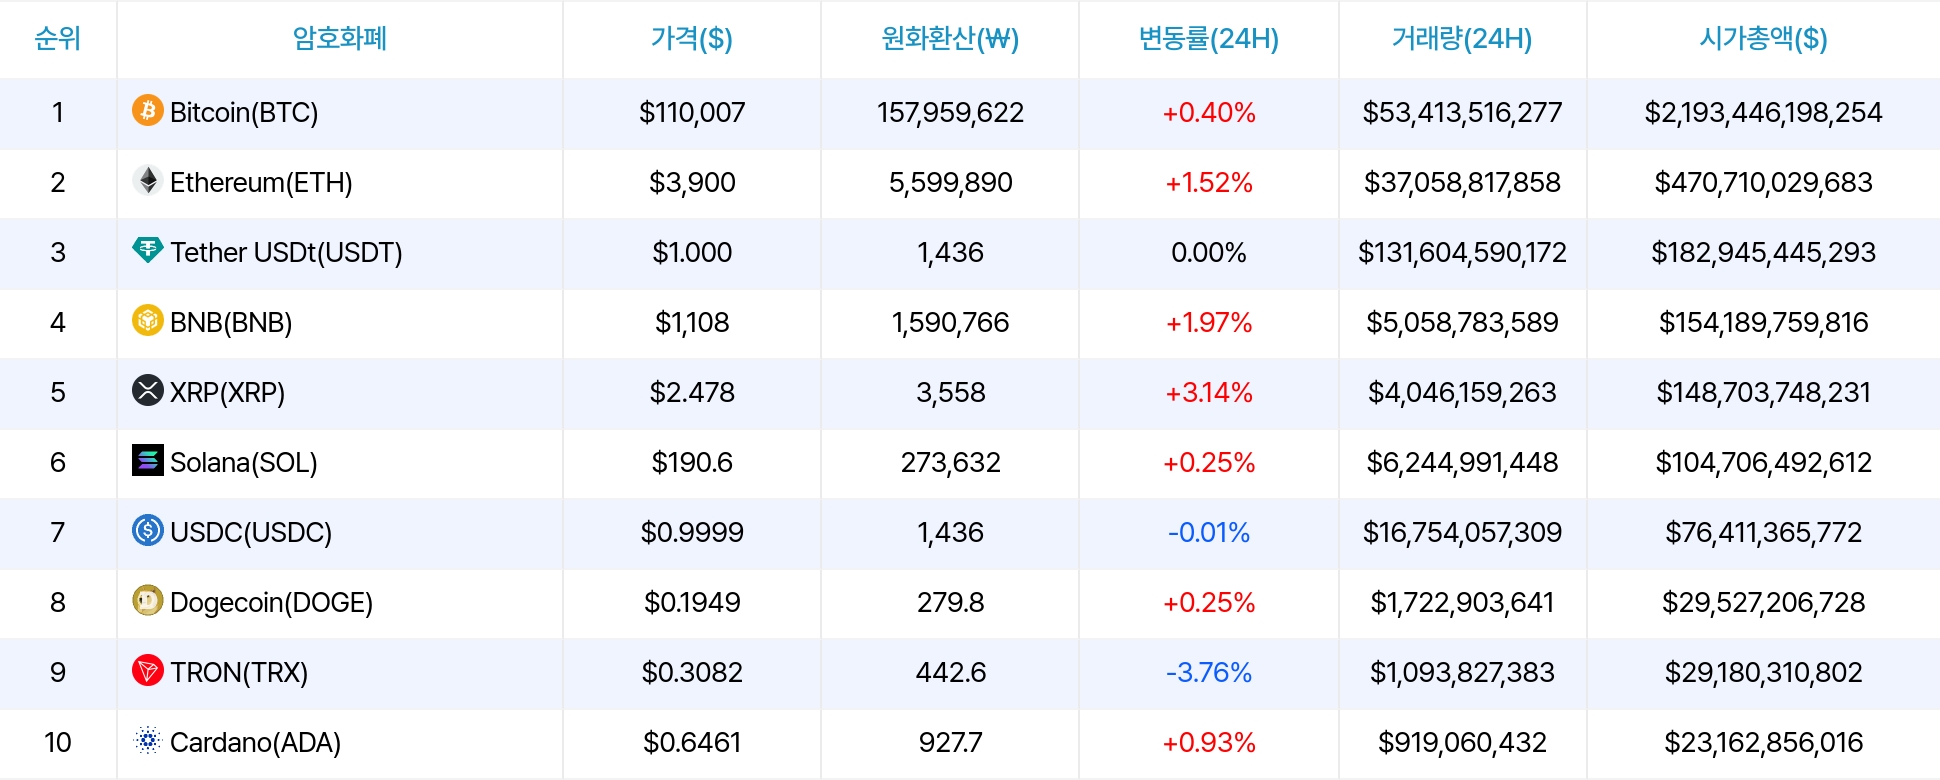Click the XRP black circle icon
1940x780 pixels.
[148, 390]
